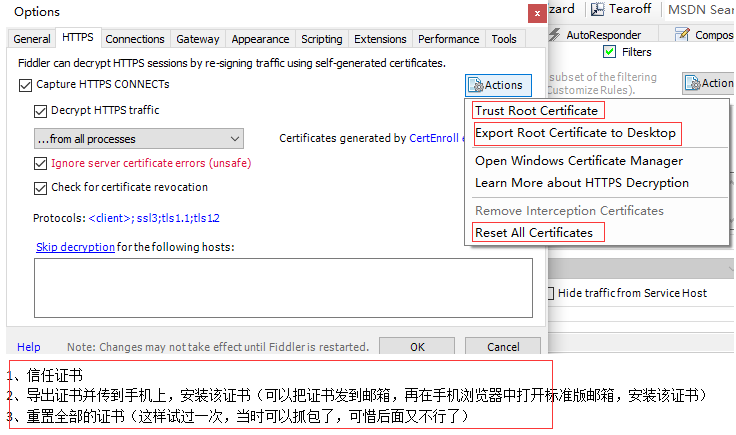Open the Performance tab
Screen dimensions: 736x435
coord(449,39)
